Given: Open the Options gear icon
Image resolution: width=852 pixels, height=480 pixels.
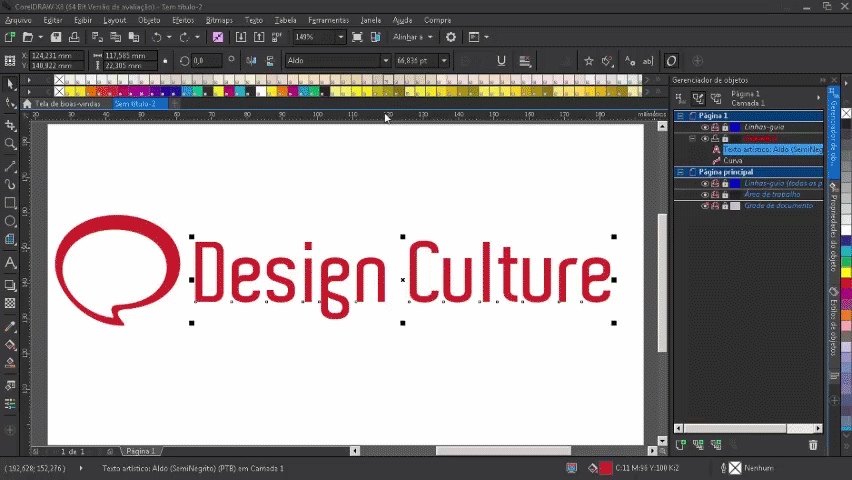Looking at the screenshot, I should click(x=451, y=37).
